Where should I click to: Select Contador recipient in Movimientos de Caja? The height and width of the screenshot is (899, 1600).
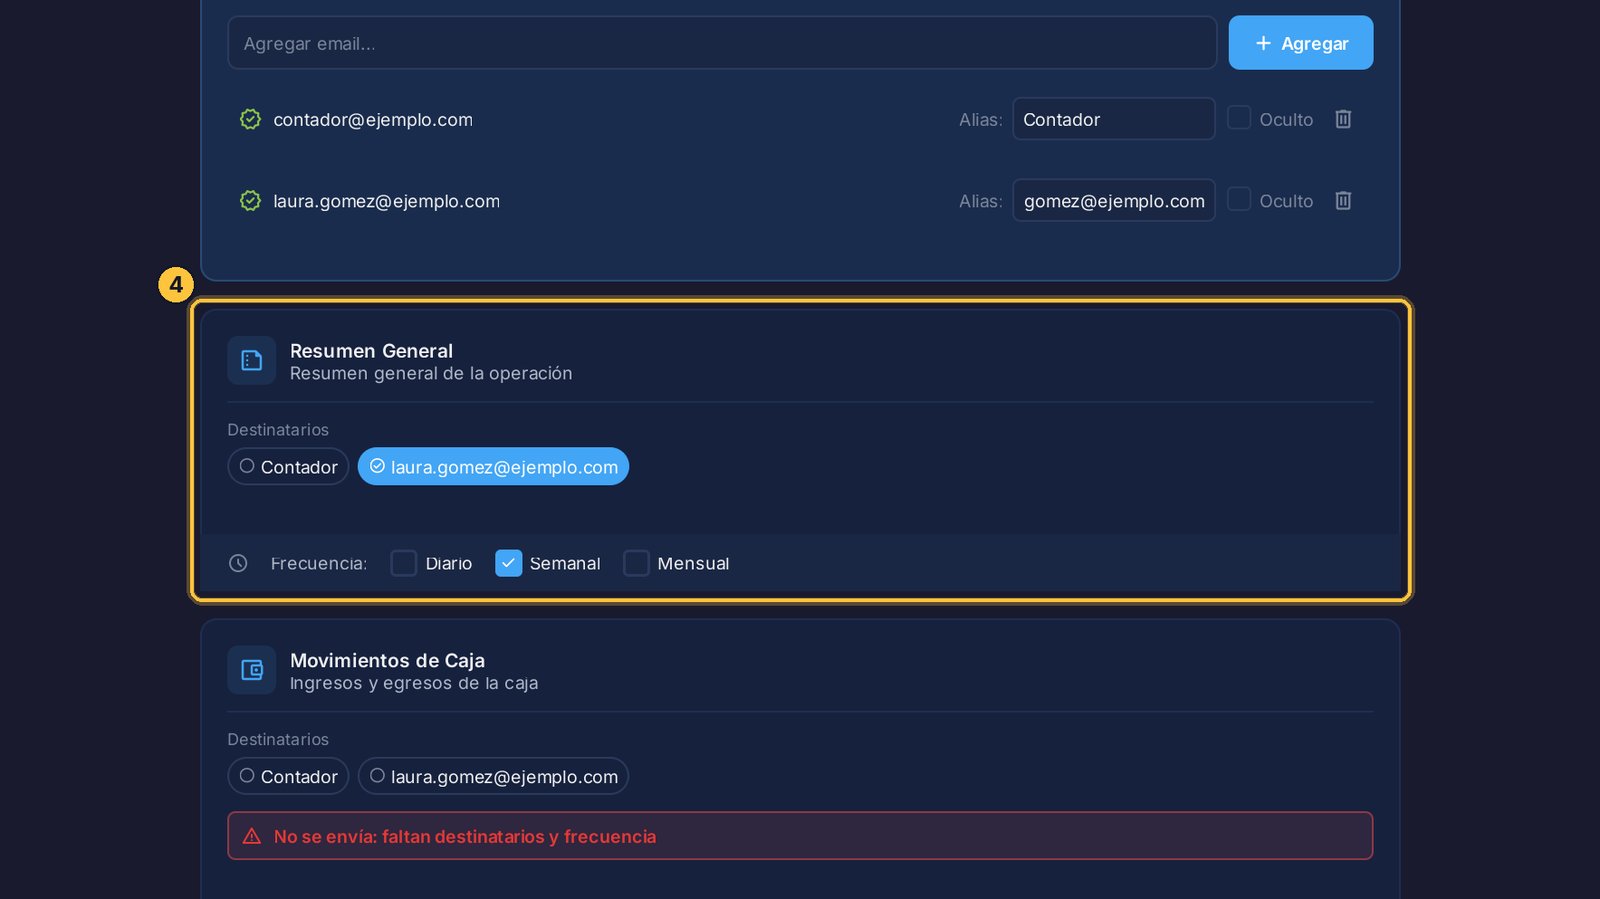[288, 776]
